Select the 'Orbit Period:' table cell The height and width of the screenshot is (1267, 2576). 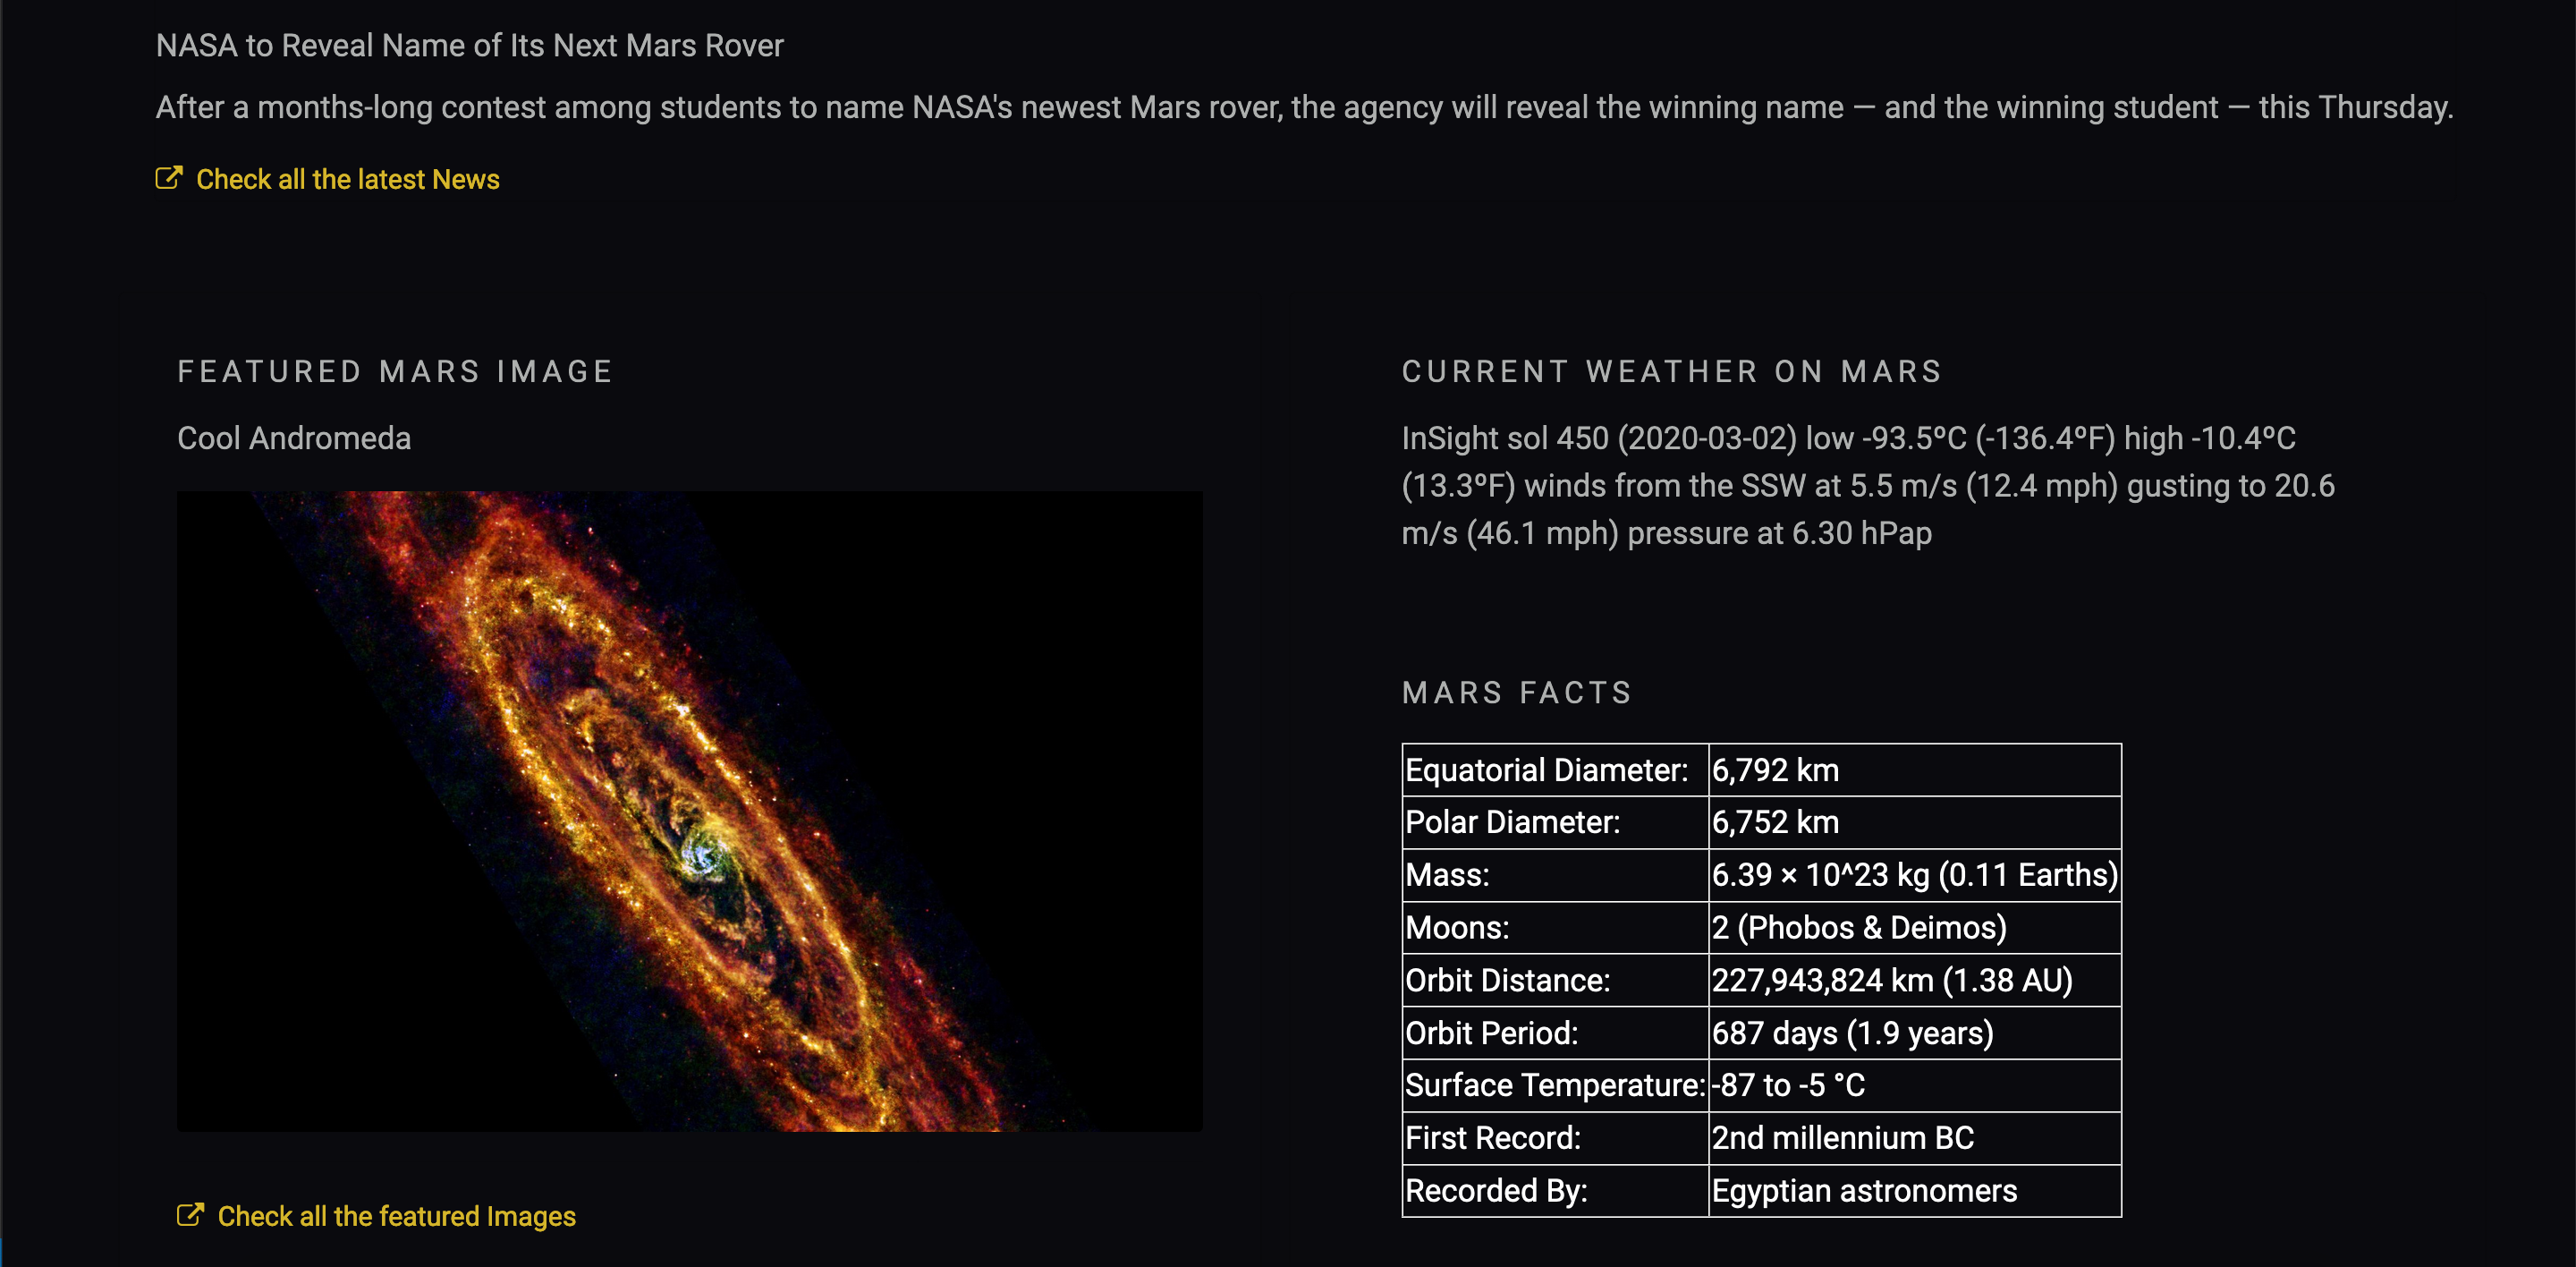coord(1555,1033)
